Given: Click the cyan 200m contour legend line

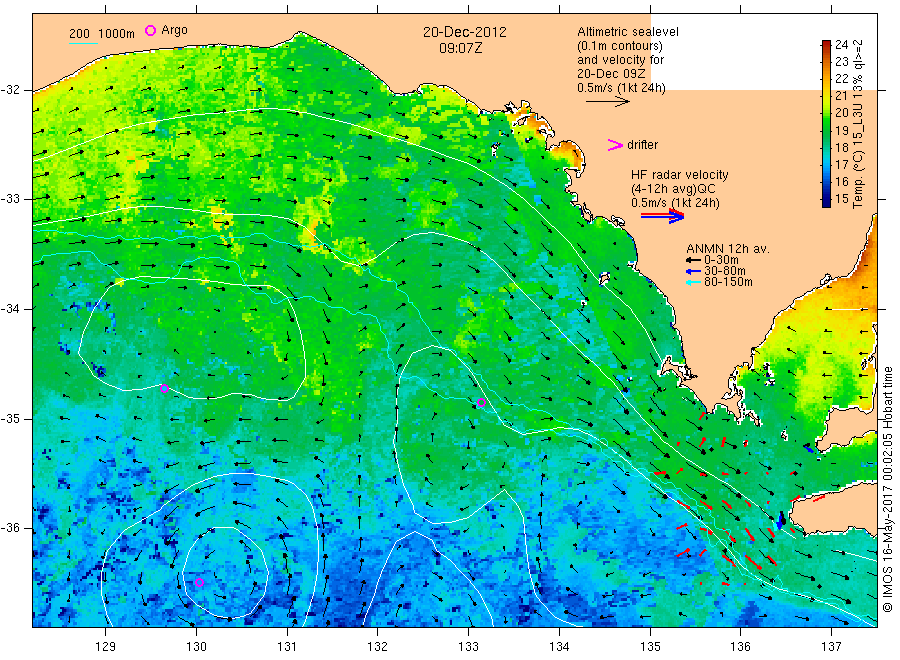Looking at the screenshot, I should (83, 43).
